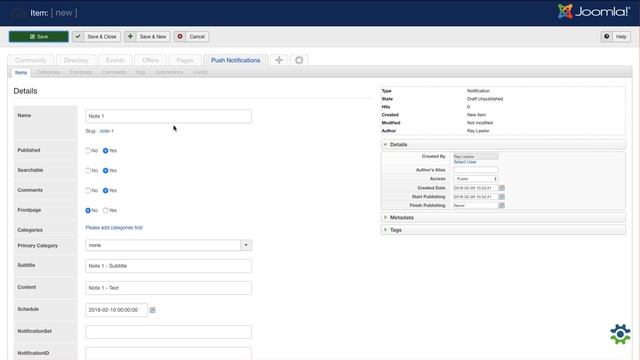Switch to the Community tab

click(x=31, y=60)
